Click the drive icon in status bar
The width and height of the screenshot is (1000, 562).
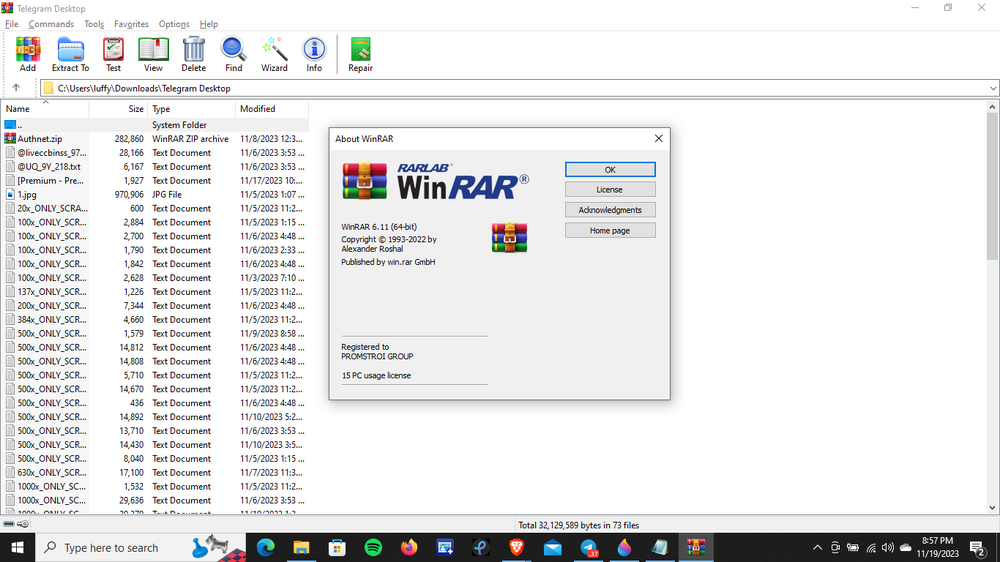(x=9, y=524)
